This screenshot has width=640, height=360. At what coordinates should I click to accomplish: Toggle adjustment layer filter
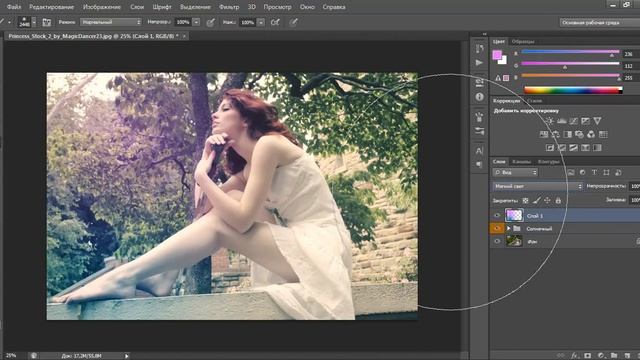pos(582,173)
